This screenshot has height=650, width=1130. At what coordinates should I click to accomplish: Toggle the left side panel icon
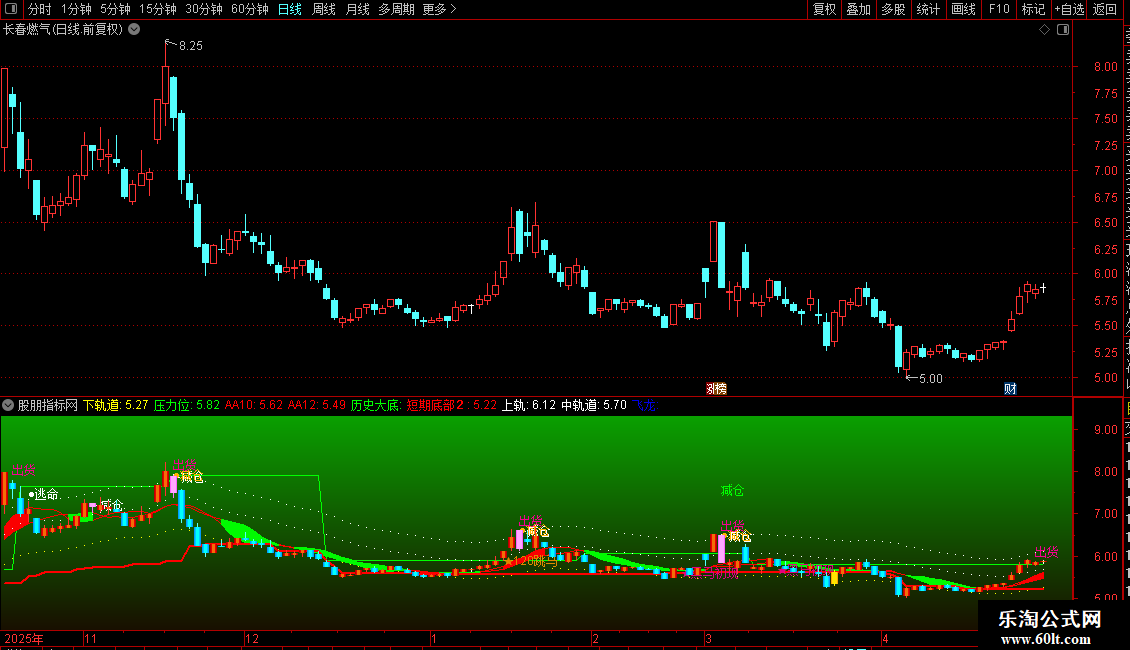click(x=11, y=9)
